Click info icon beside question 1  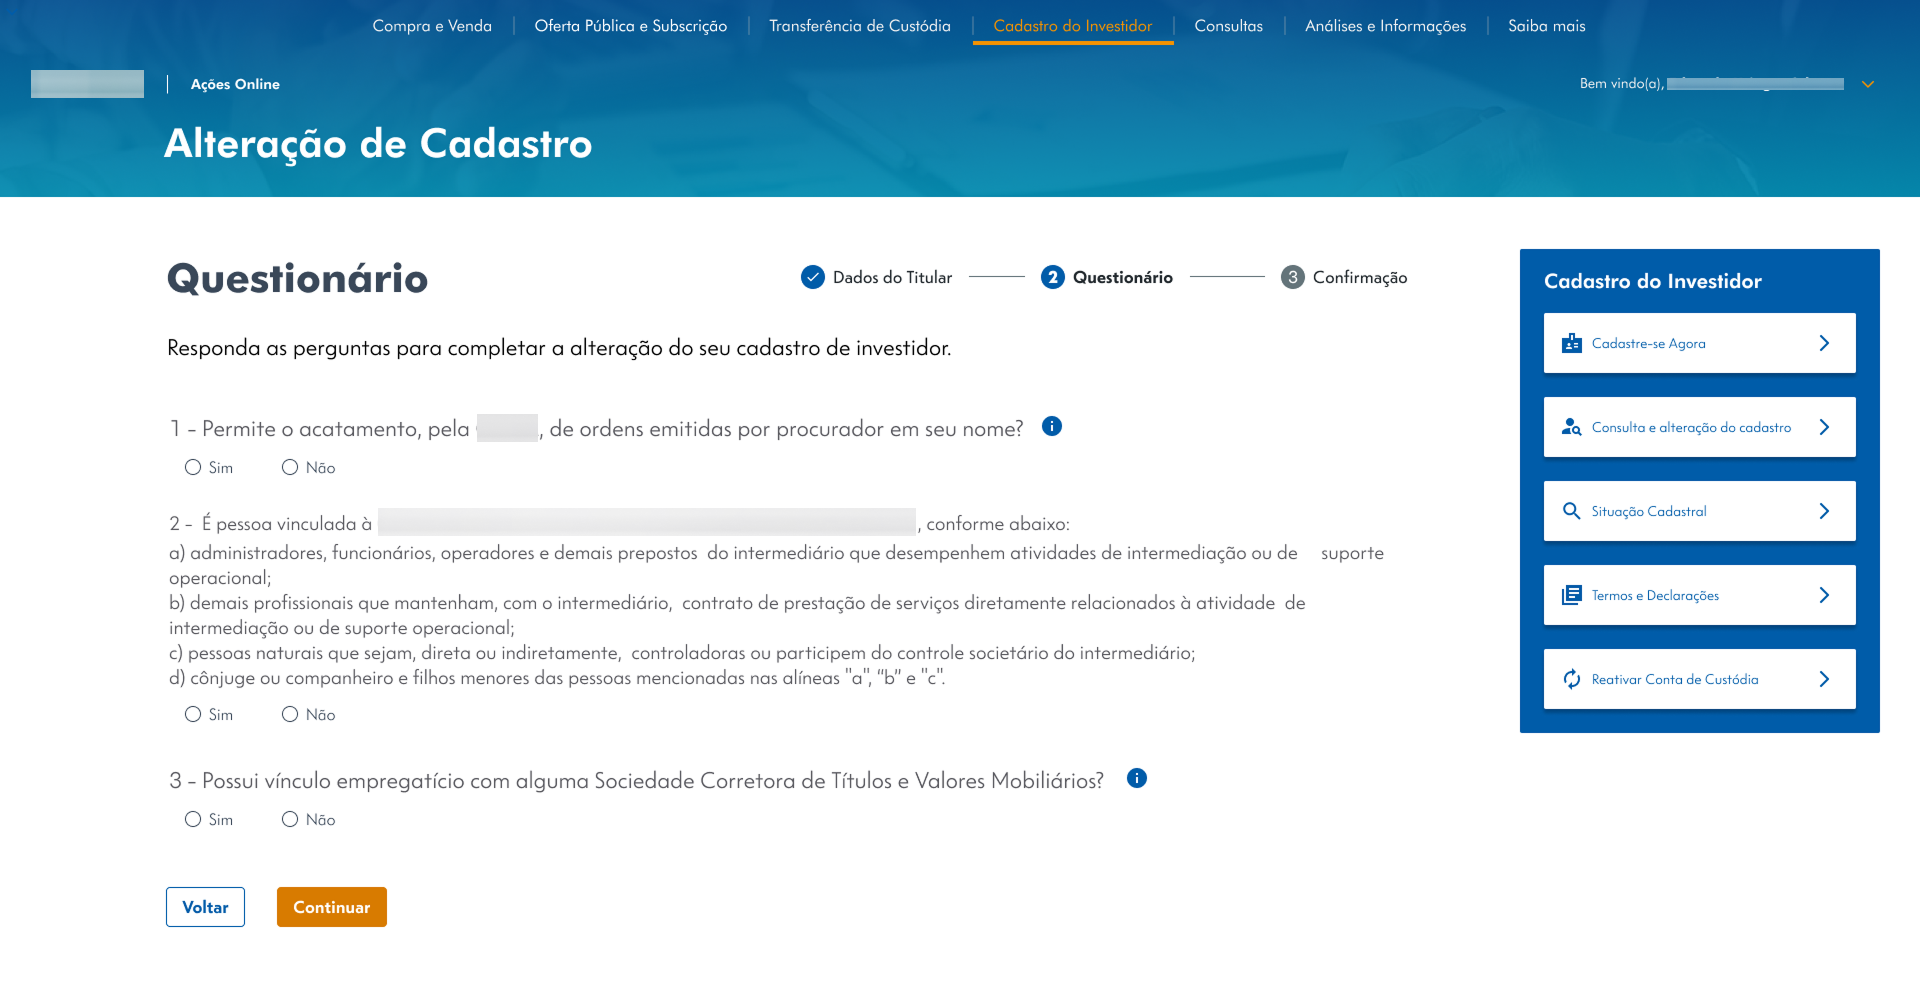(1052, 426)
